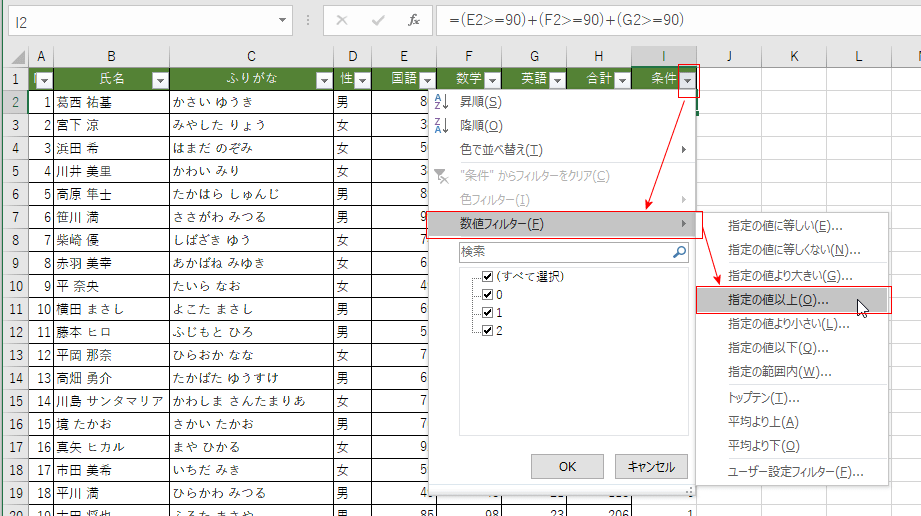Click the formula bar options dots
The image size is (921, 516).
click(308, 21)
